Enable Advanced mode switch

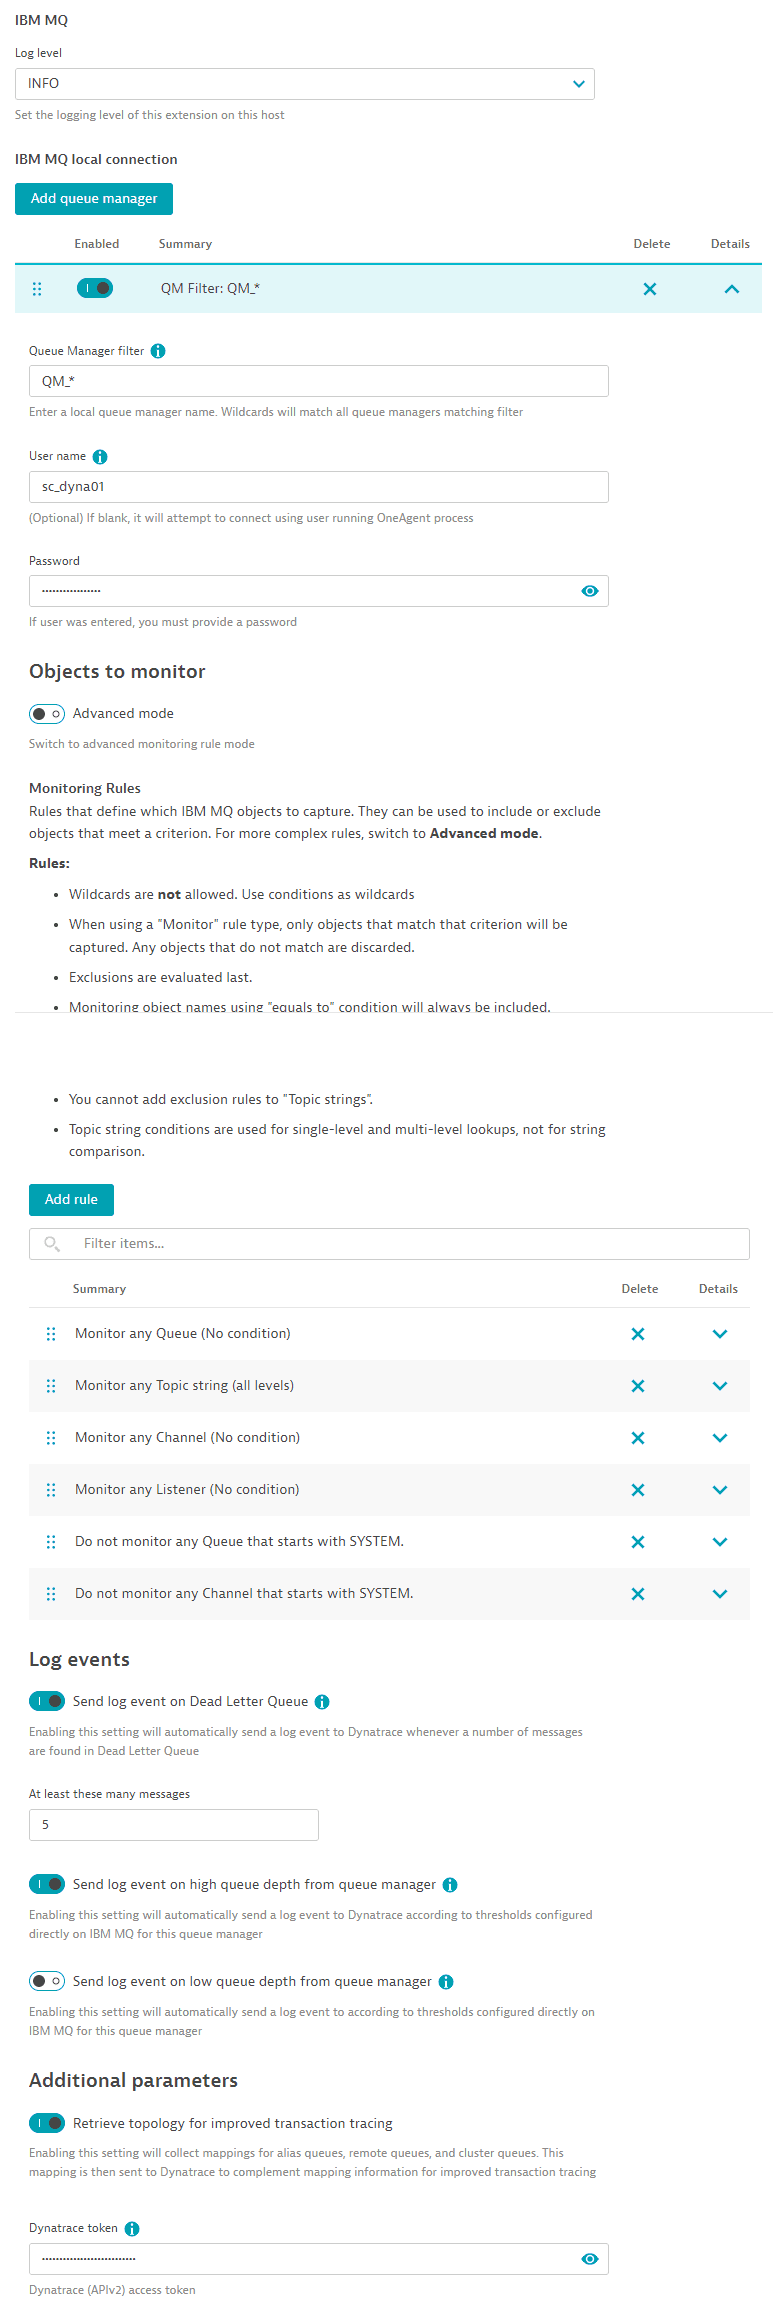click(47, 714)
